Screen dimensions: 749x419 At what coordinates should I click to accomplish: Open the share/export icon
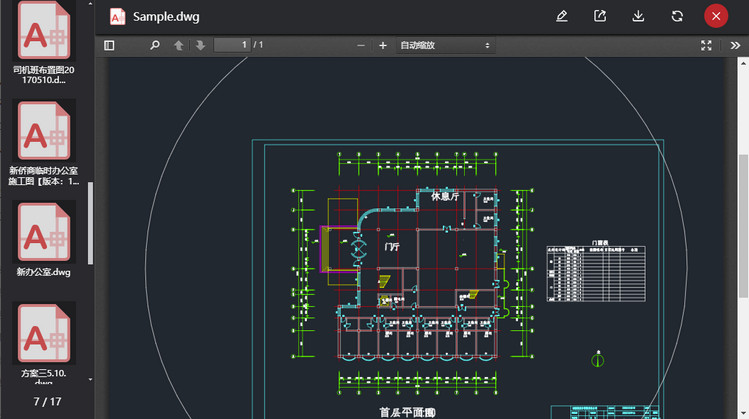600,16
